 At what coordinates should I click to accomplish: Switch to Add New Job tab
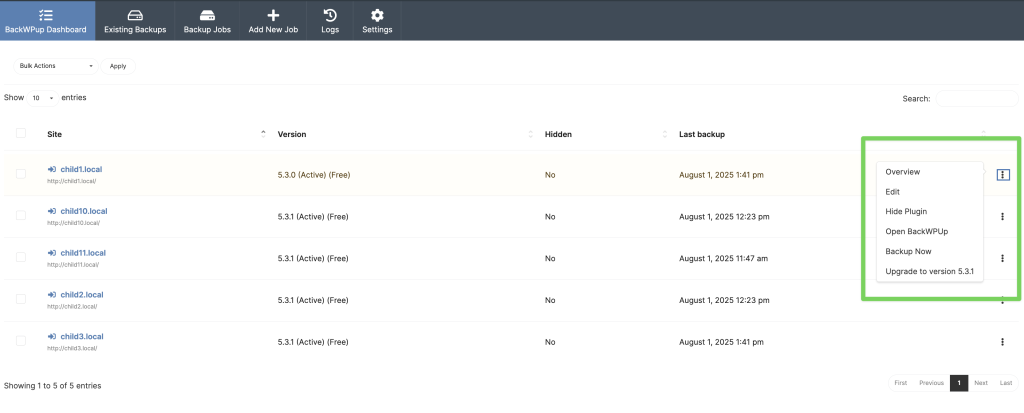tap(273, 20)
